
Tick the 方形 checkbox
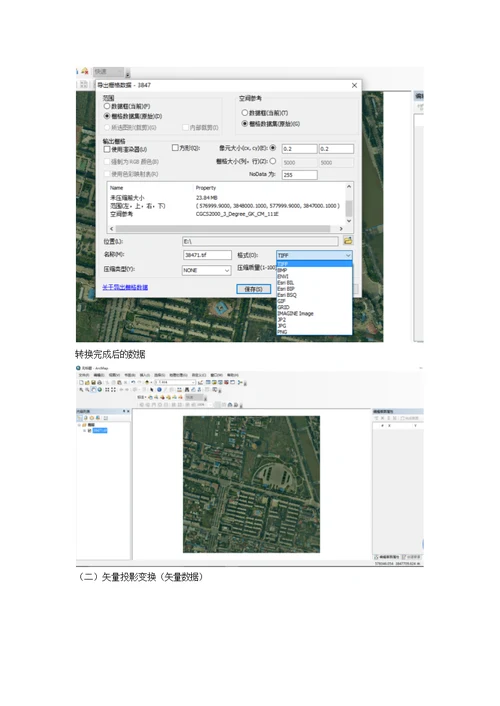click(x=175, y=148)
